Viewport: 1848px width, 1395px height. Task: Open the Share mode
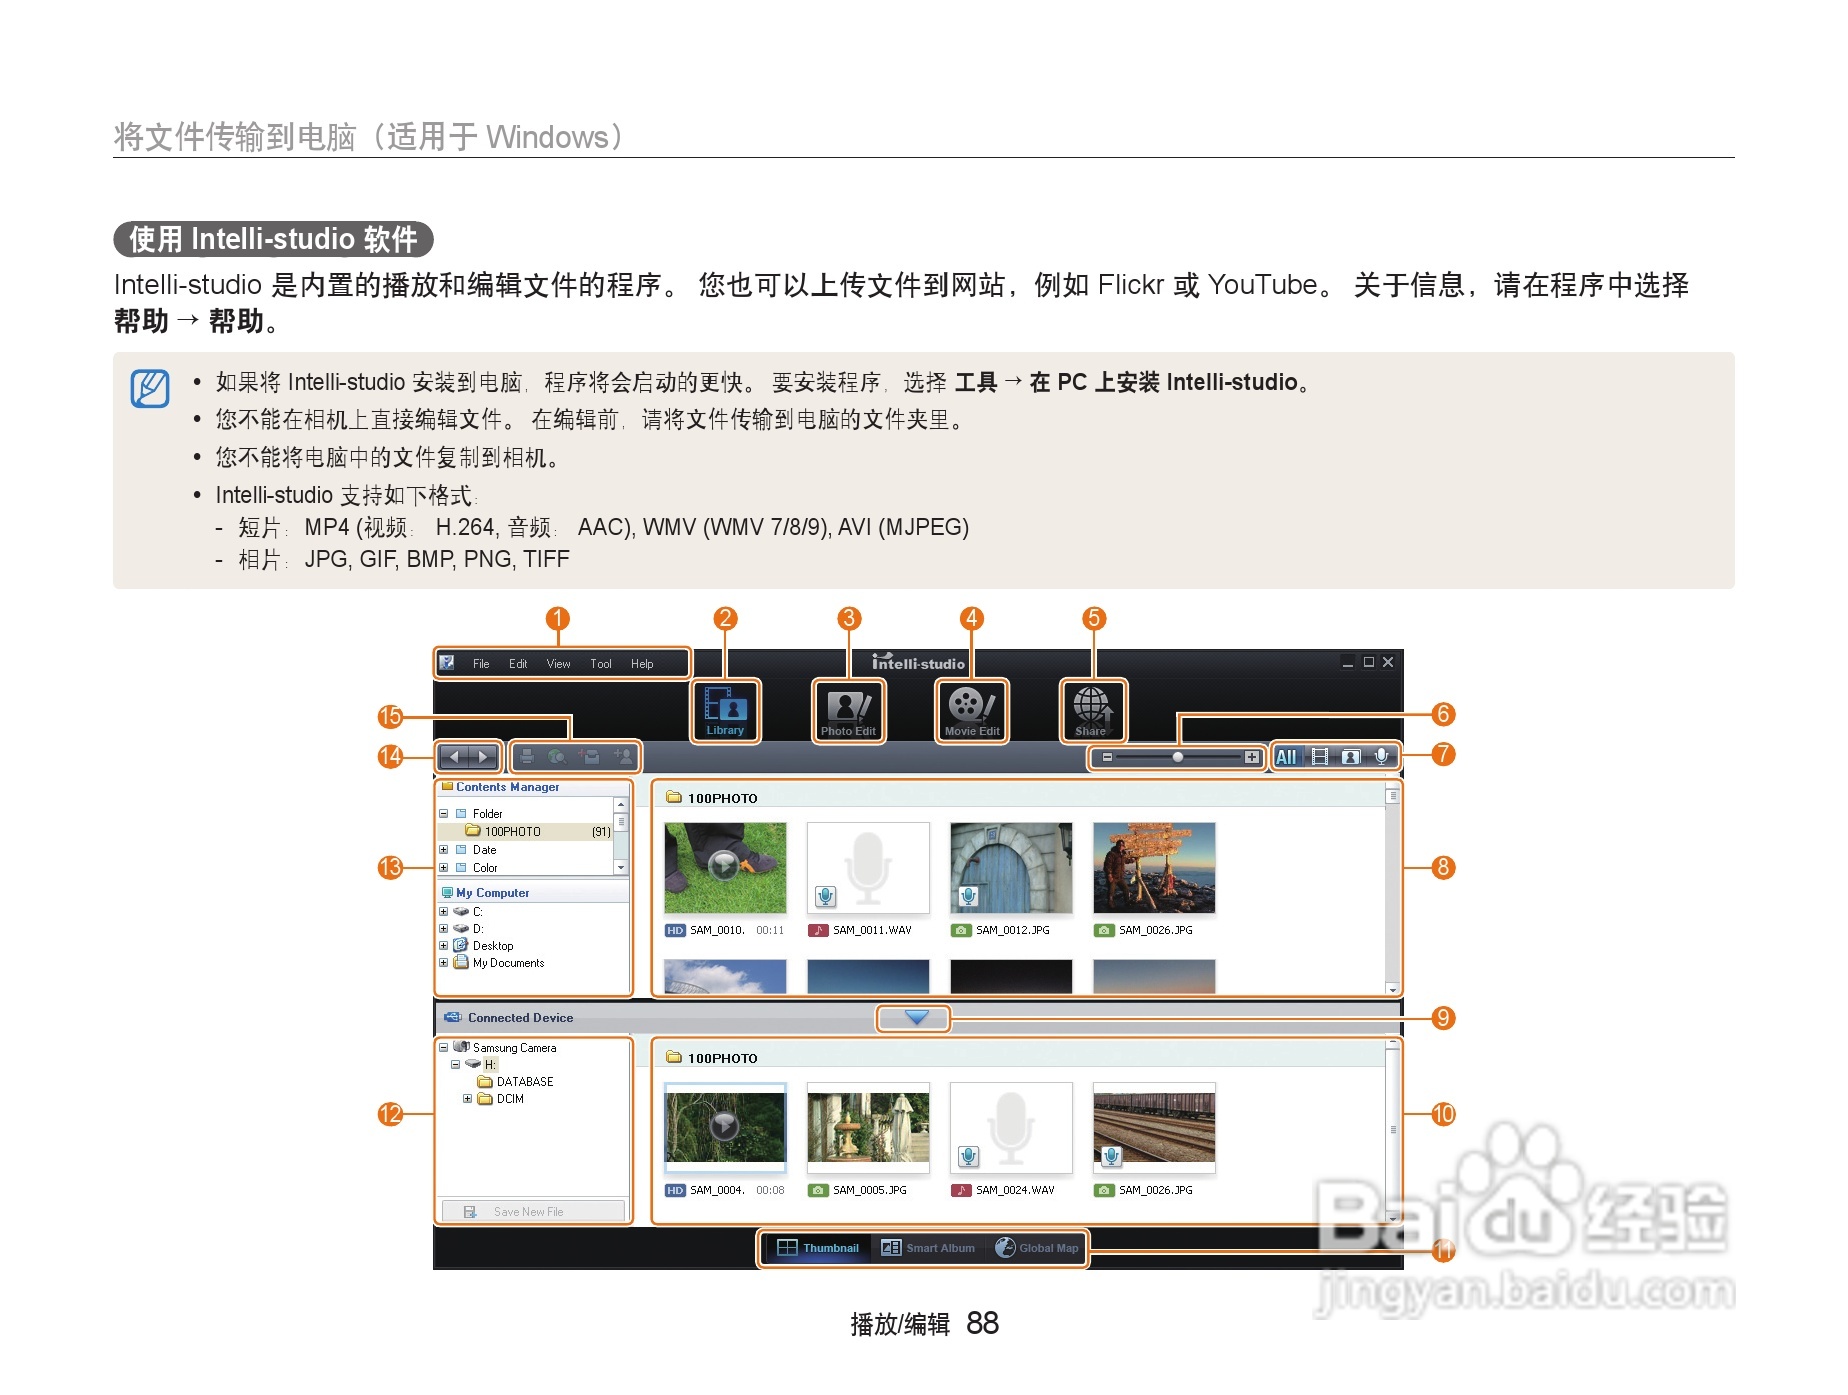1092,711
